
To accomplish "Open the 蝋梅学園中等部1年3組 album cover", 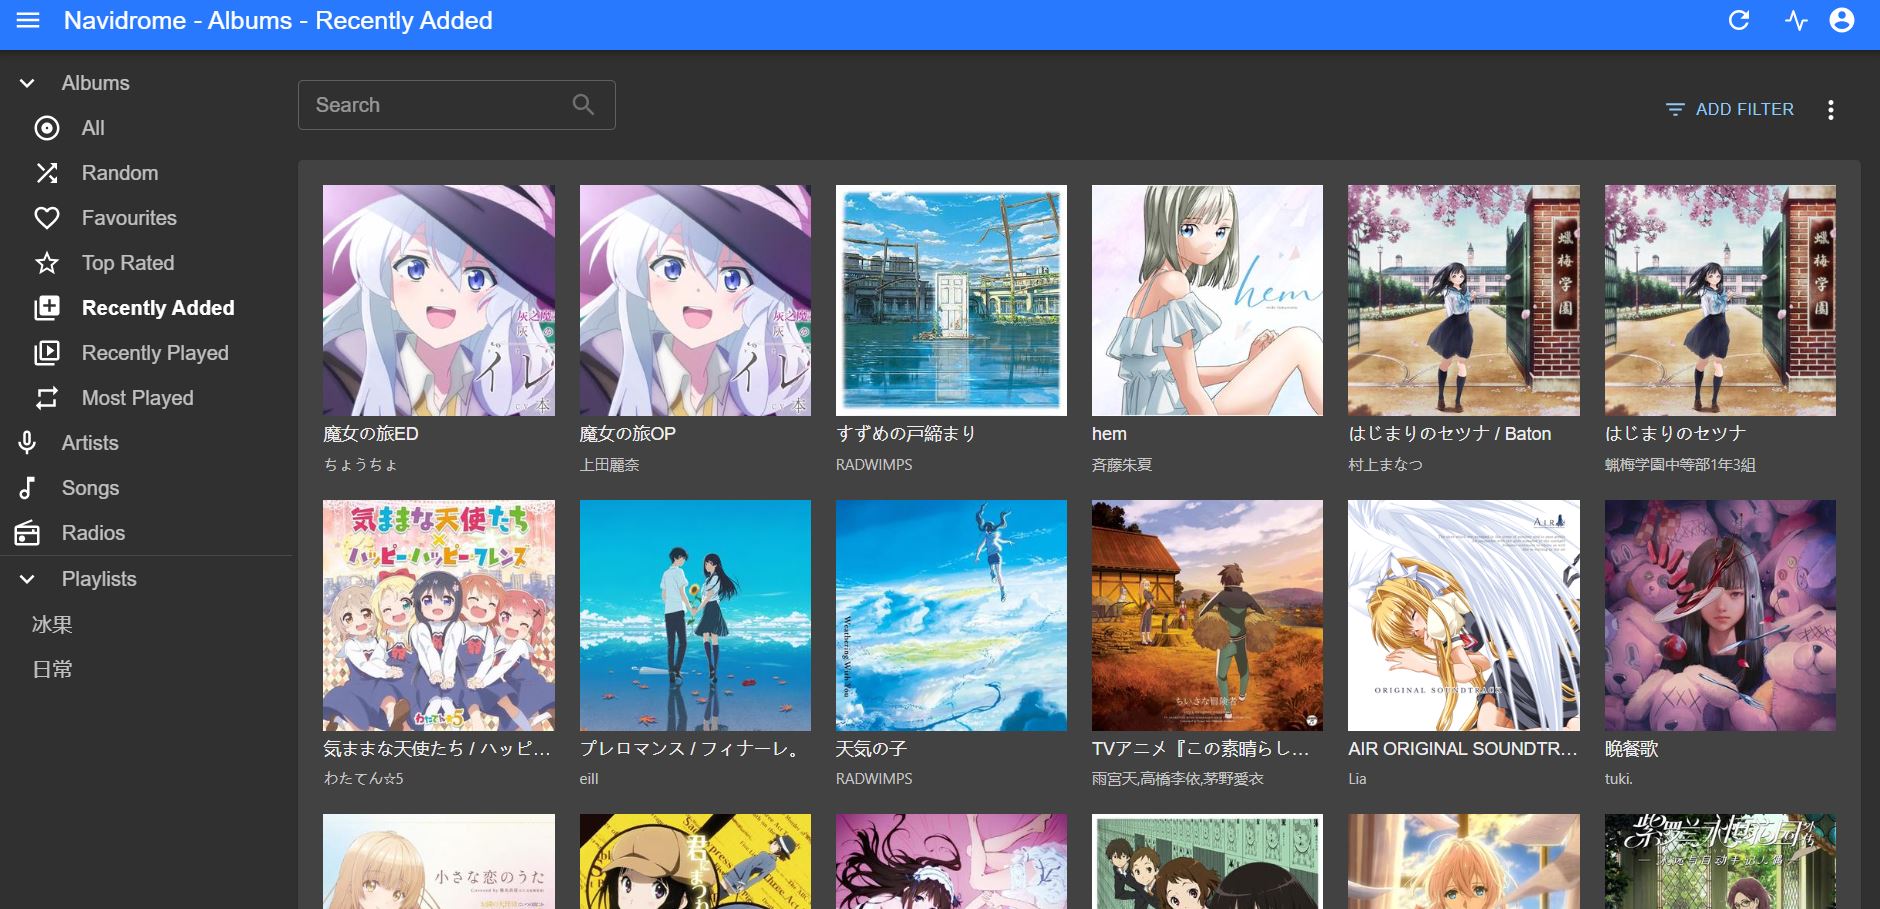I will 1720,300.
